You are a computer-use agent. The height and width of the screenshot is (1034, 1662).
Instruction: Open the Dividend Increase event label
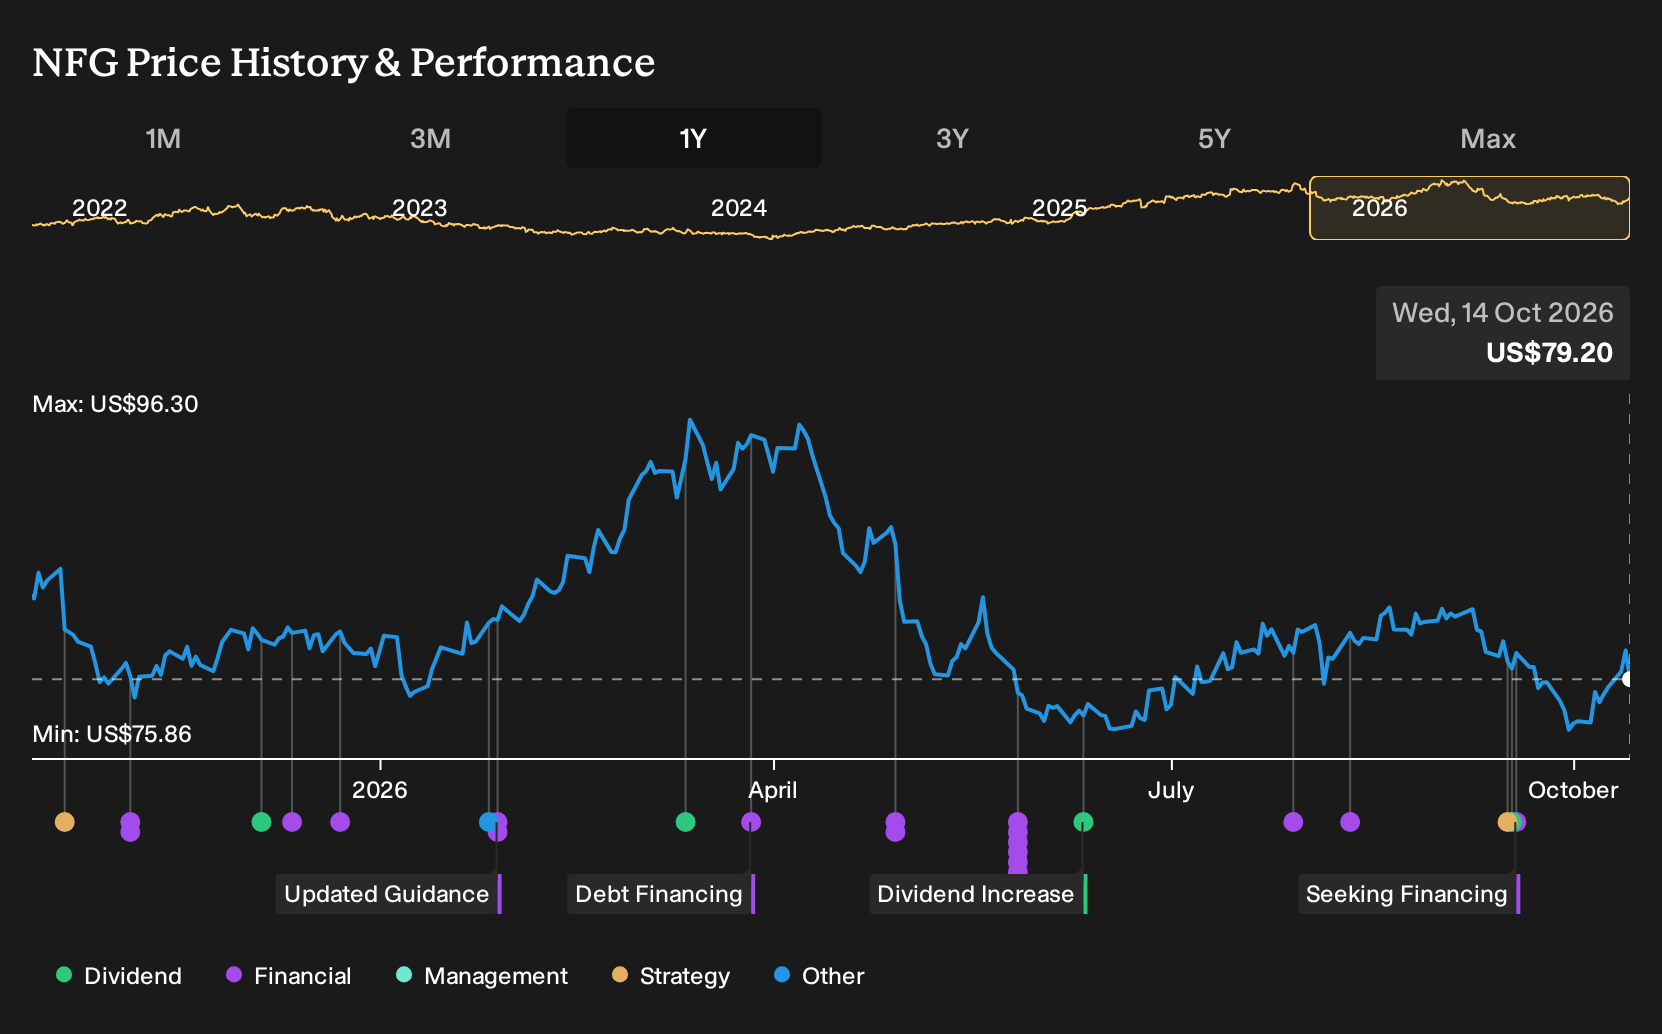(x=978, y=894)
